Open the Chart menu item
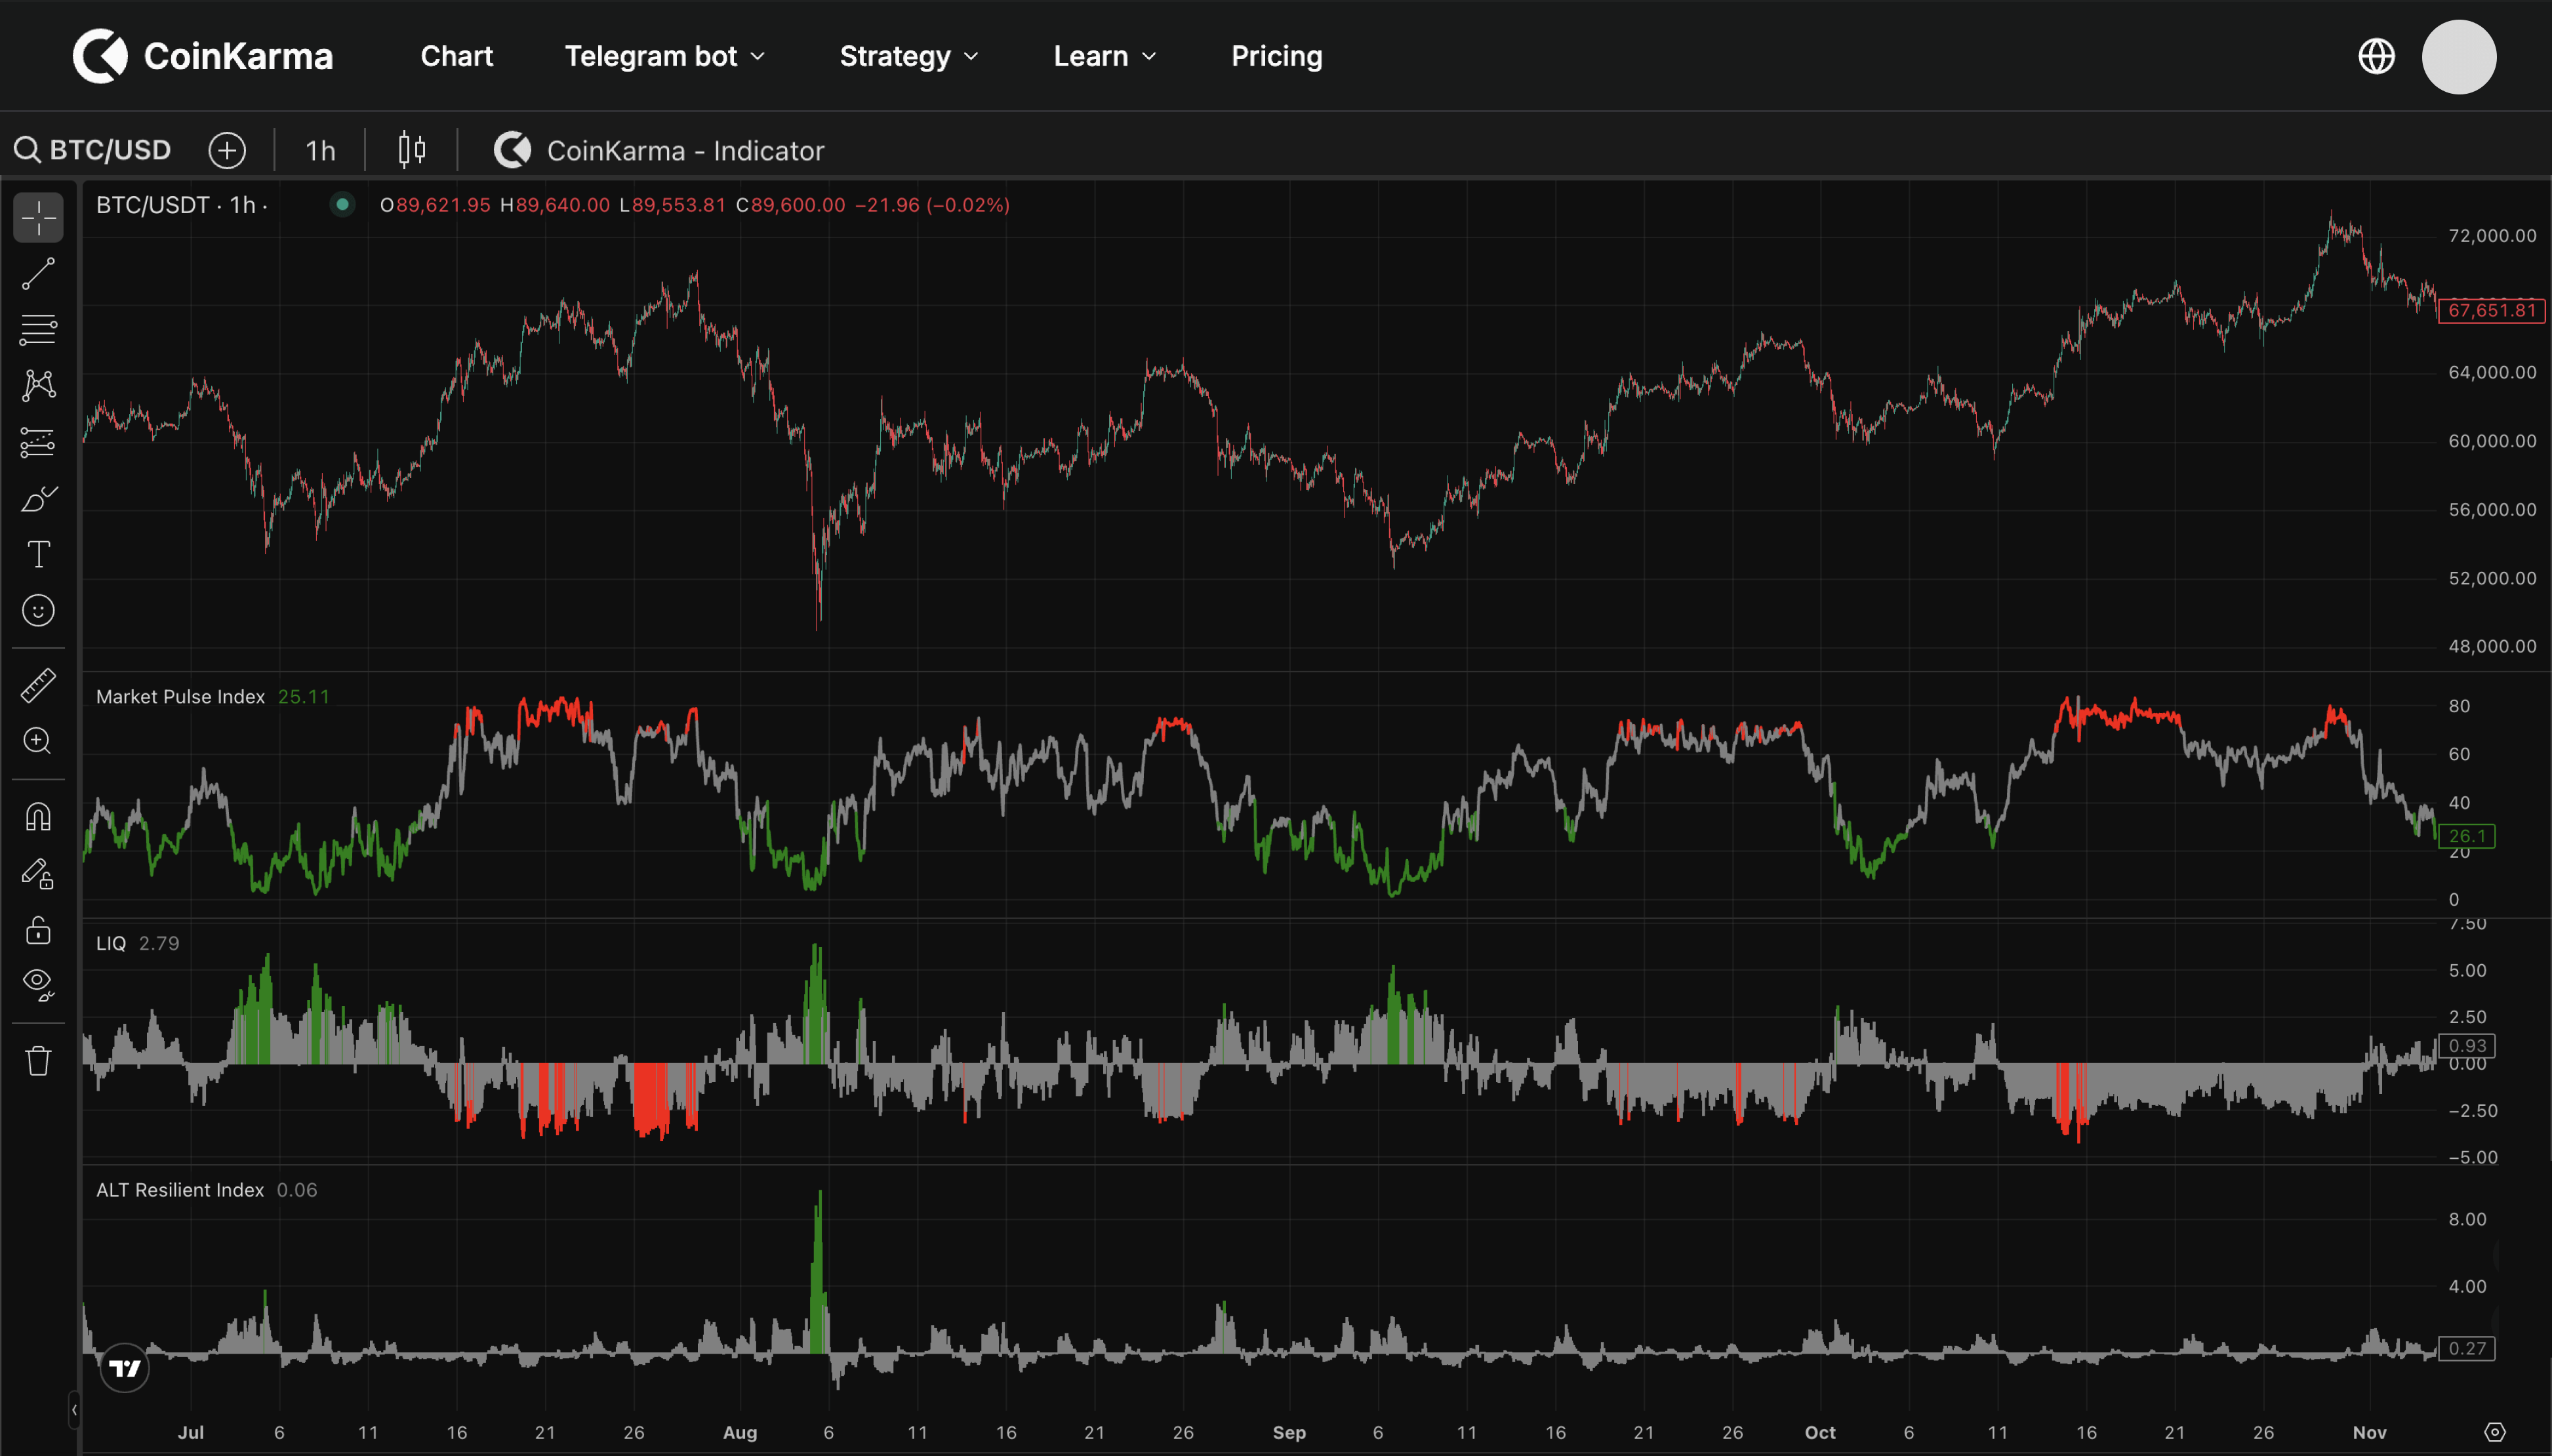 [x=456, y=56]
